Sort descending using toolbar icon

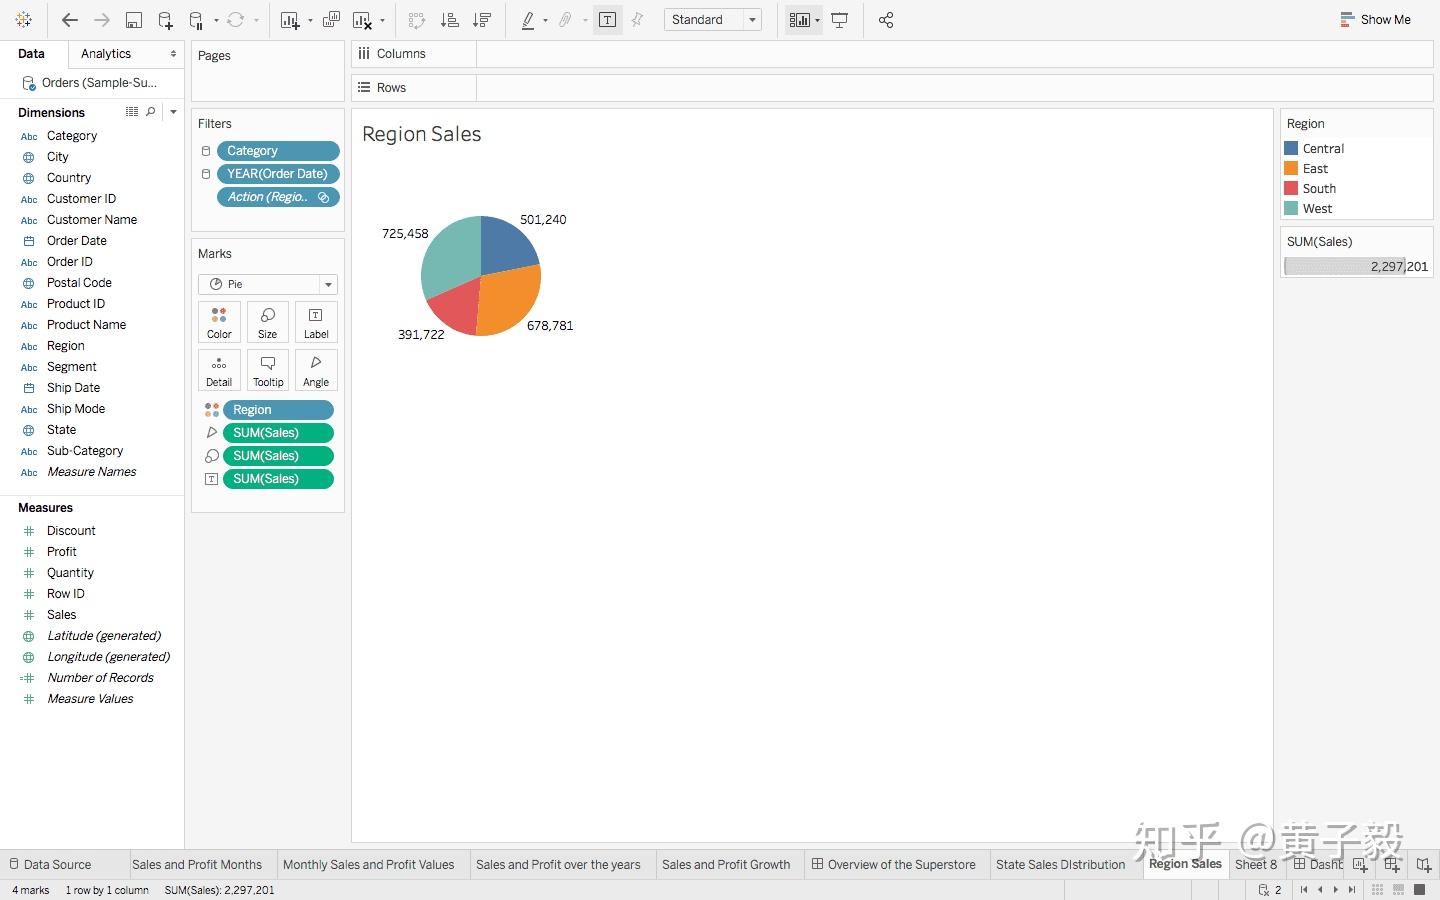[x=482, y=20]
